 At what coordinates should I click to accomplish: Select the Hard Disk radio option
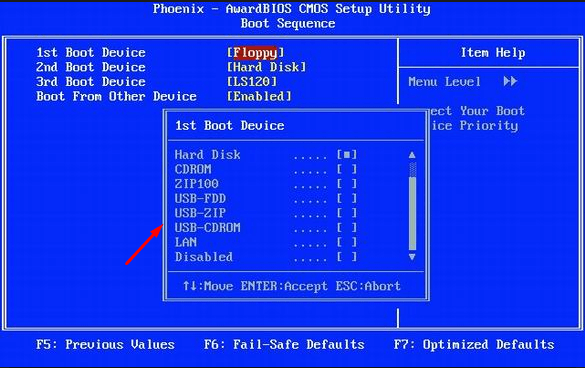pyautogui.click(x=347, y=155)
